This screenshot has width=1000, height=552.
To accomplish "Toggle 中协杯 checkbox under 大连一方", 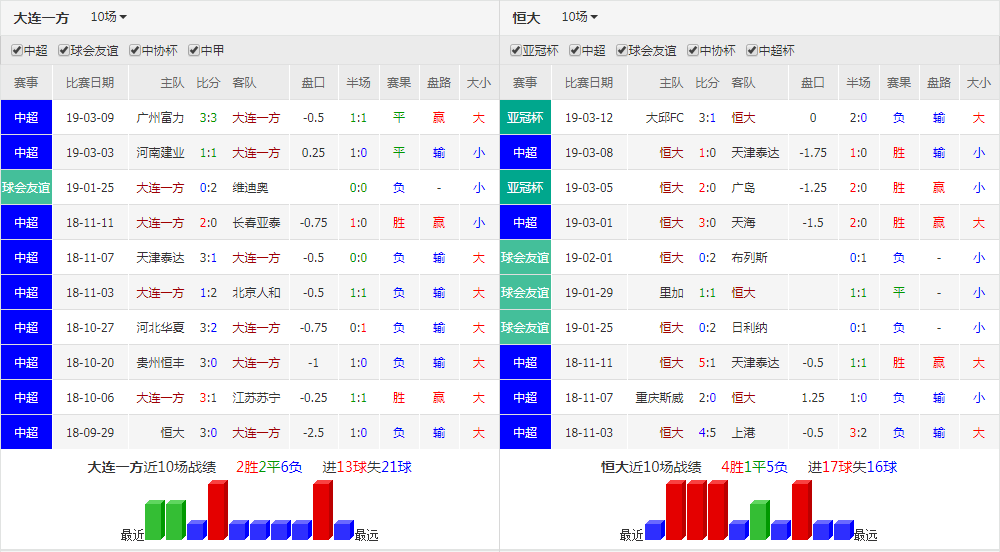I will pyautogui.click(x=135, y=50).
